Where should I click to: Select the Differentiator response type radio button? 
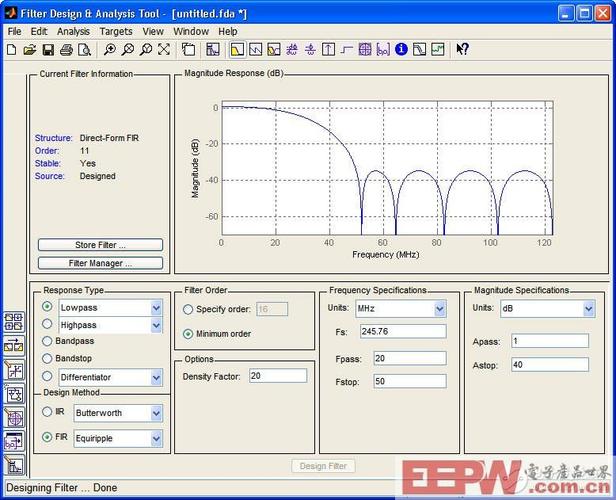pos(47,376)
